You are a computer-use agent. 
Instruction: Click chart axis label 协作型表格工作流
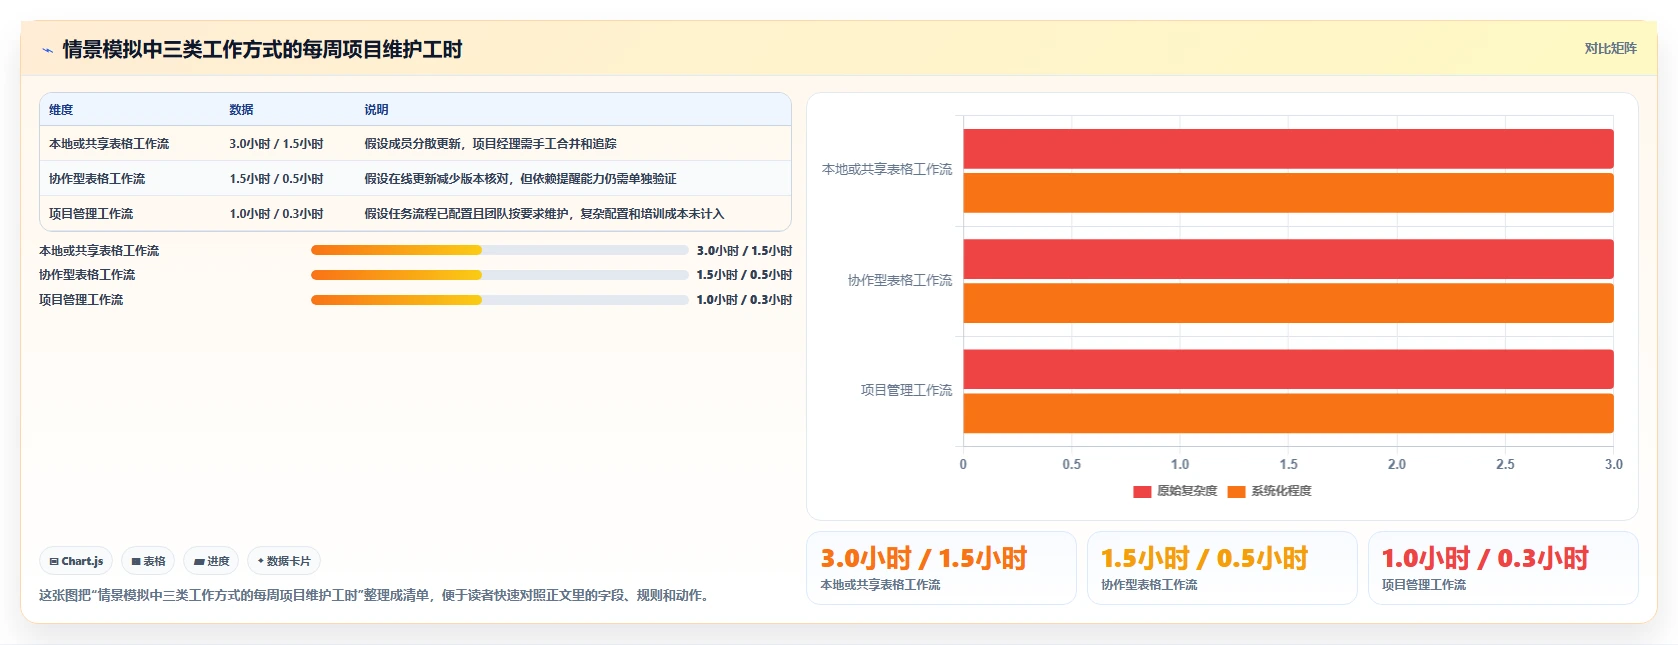pos(900,281)
